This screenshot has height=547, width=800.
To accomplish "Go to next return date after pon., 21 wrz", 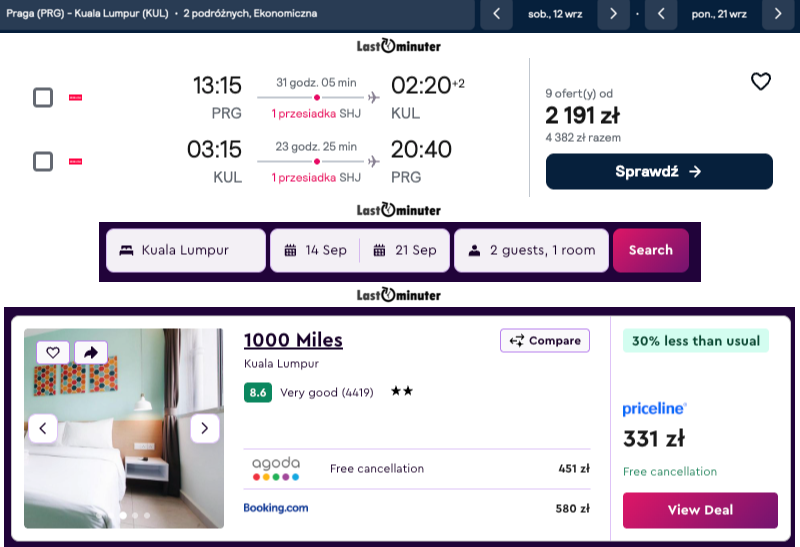I will tap(778, 14).
